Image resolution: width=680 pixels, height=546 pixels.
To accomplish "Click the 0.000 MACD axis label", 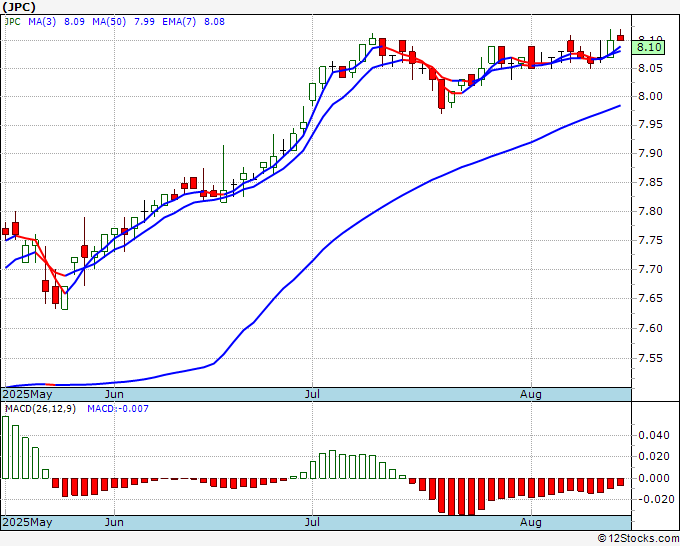I will [654, 478].
